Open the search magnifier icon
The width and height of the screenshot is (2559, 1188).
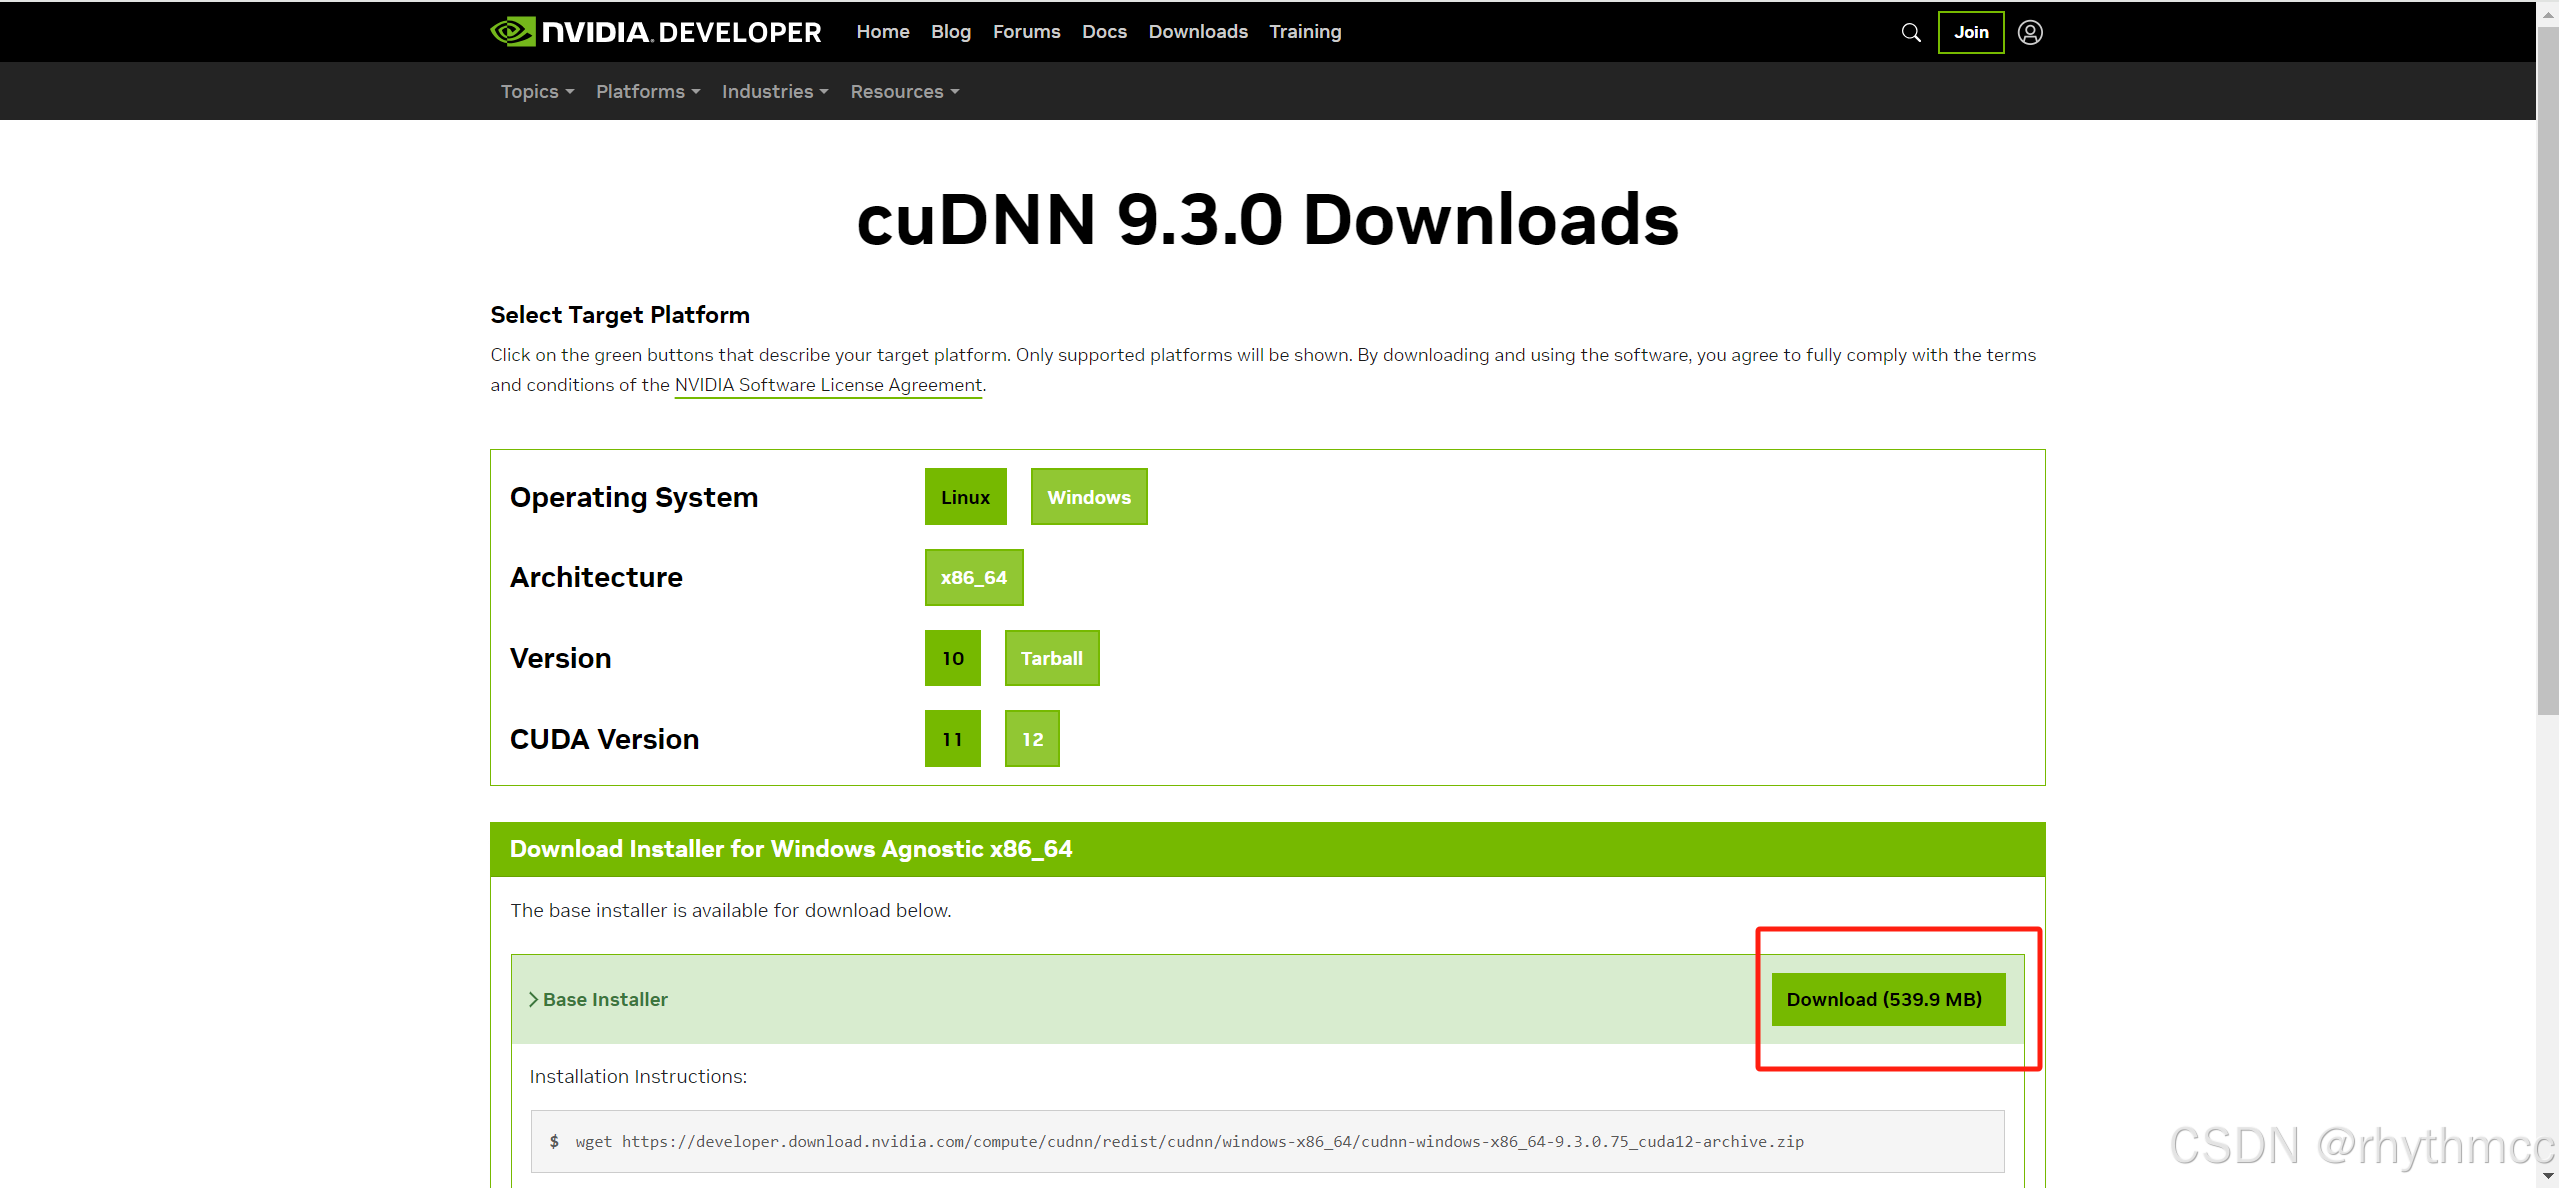pyautogui.click(x=1910, y=32)
